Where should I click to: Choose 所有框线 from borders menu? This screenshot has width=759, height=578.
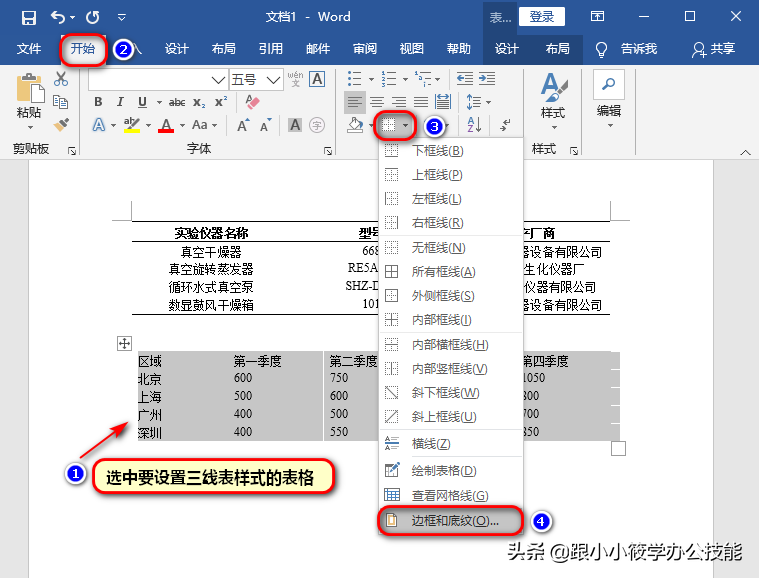444,271
